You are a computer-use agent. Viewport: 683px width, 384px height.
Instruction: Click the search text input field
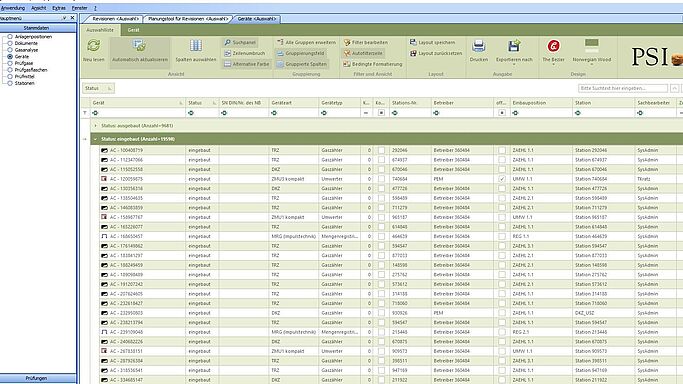coord(622,88)
